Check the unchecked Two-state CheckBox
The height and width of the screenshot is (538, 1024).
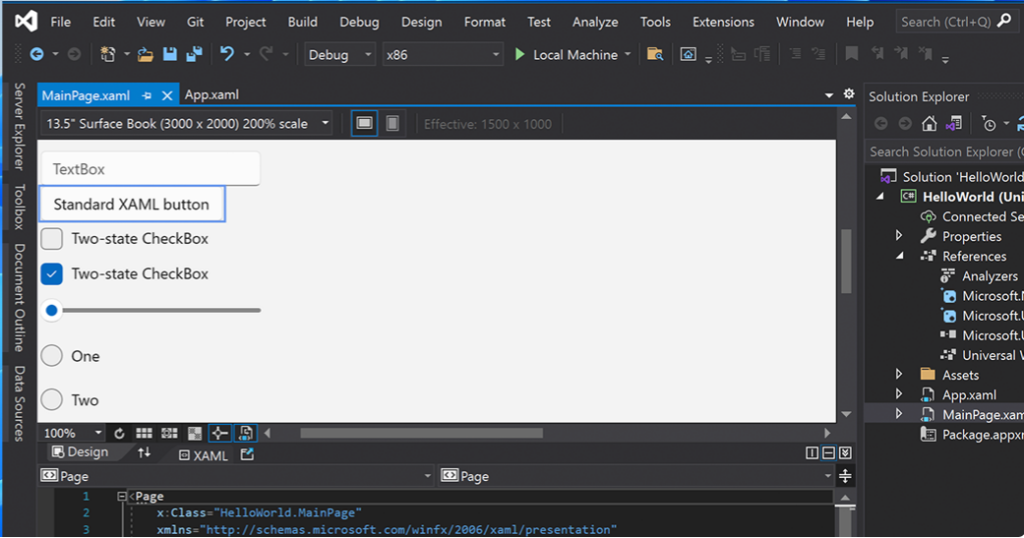(x=52, y=239)
